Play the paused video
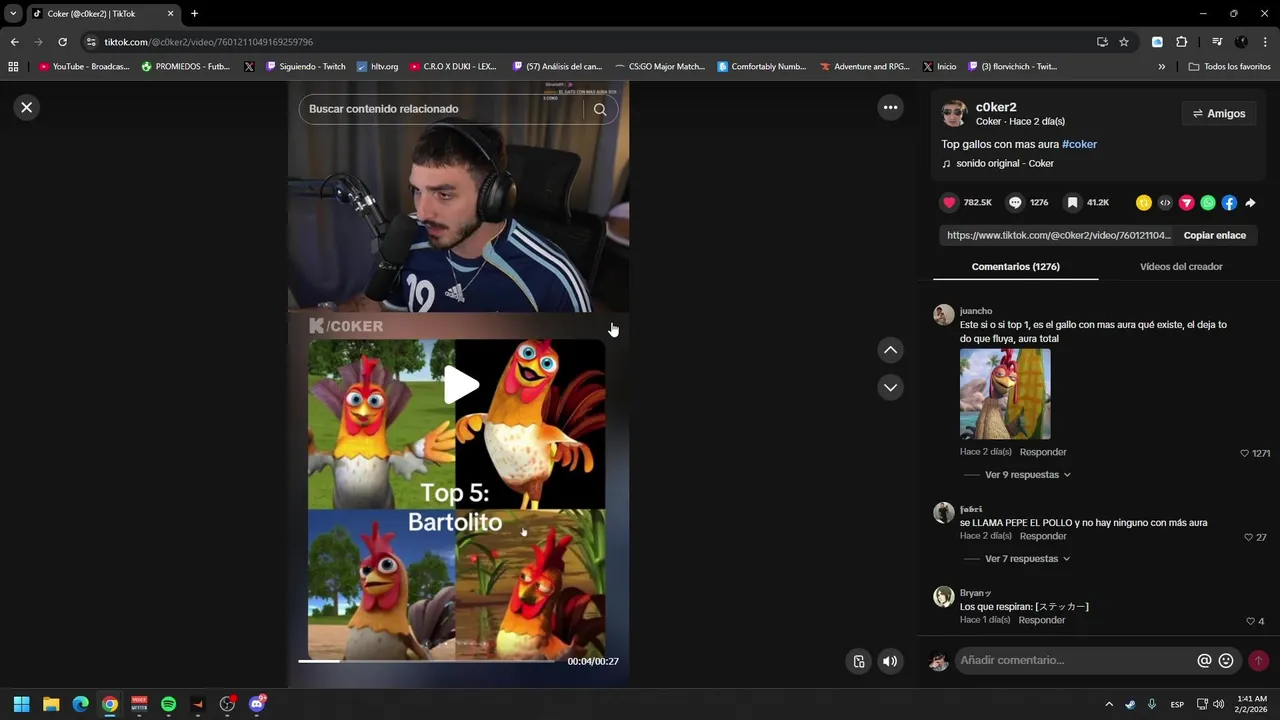The height and width of the screenshot is (720, 1280). pyautogui.click(x=460, y=385)
